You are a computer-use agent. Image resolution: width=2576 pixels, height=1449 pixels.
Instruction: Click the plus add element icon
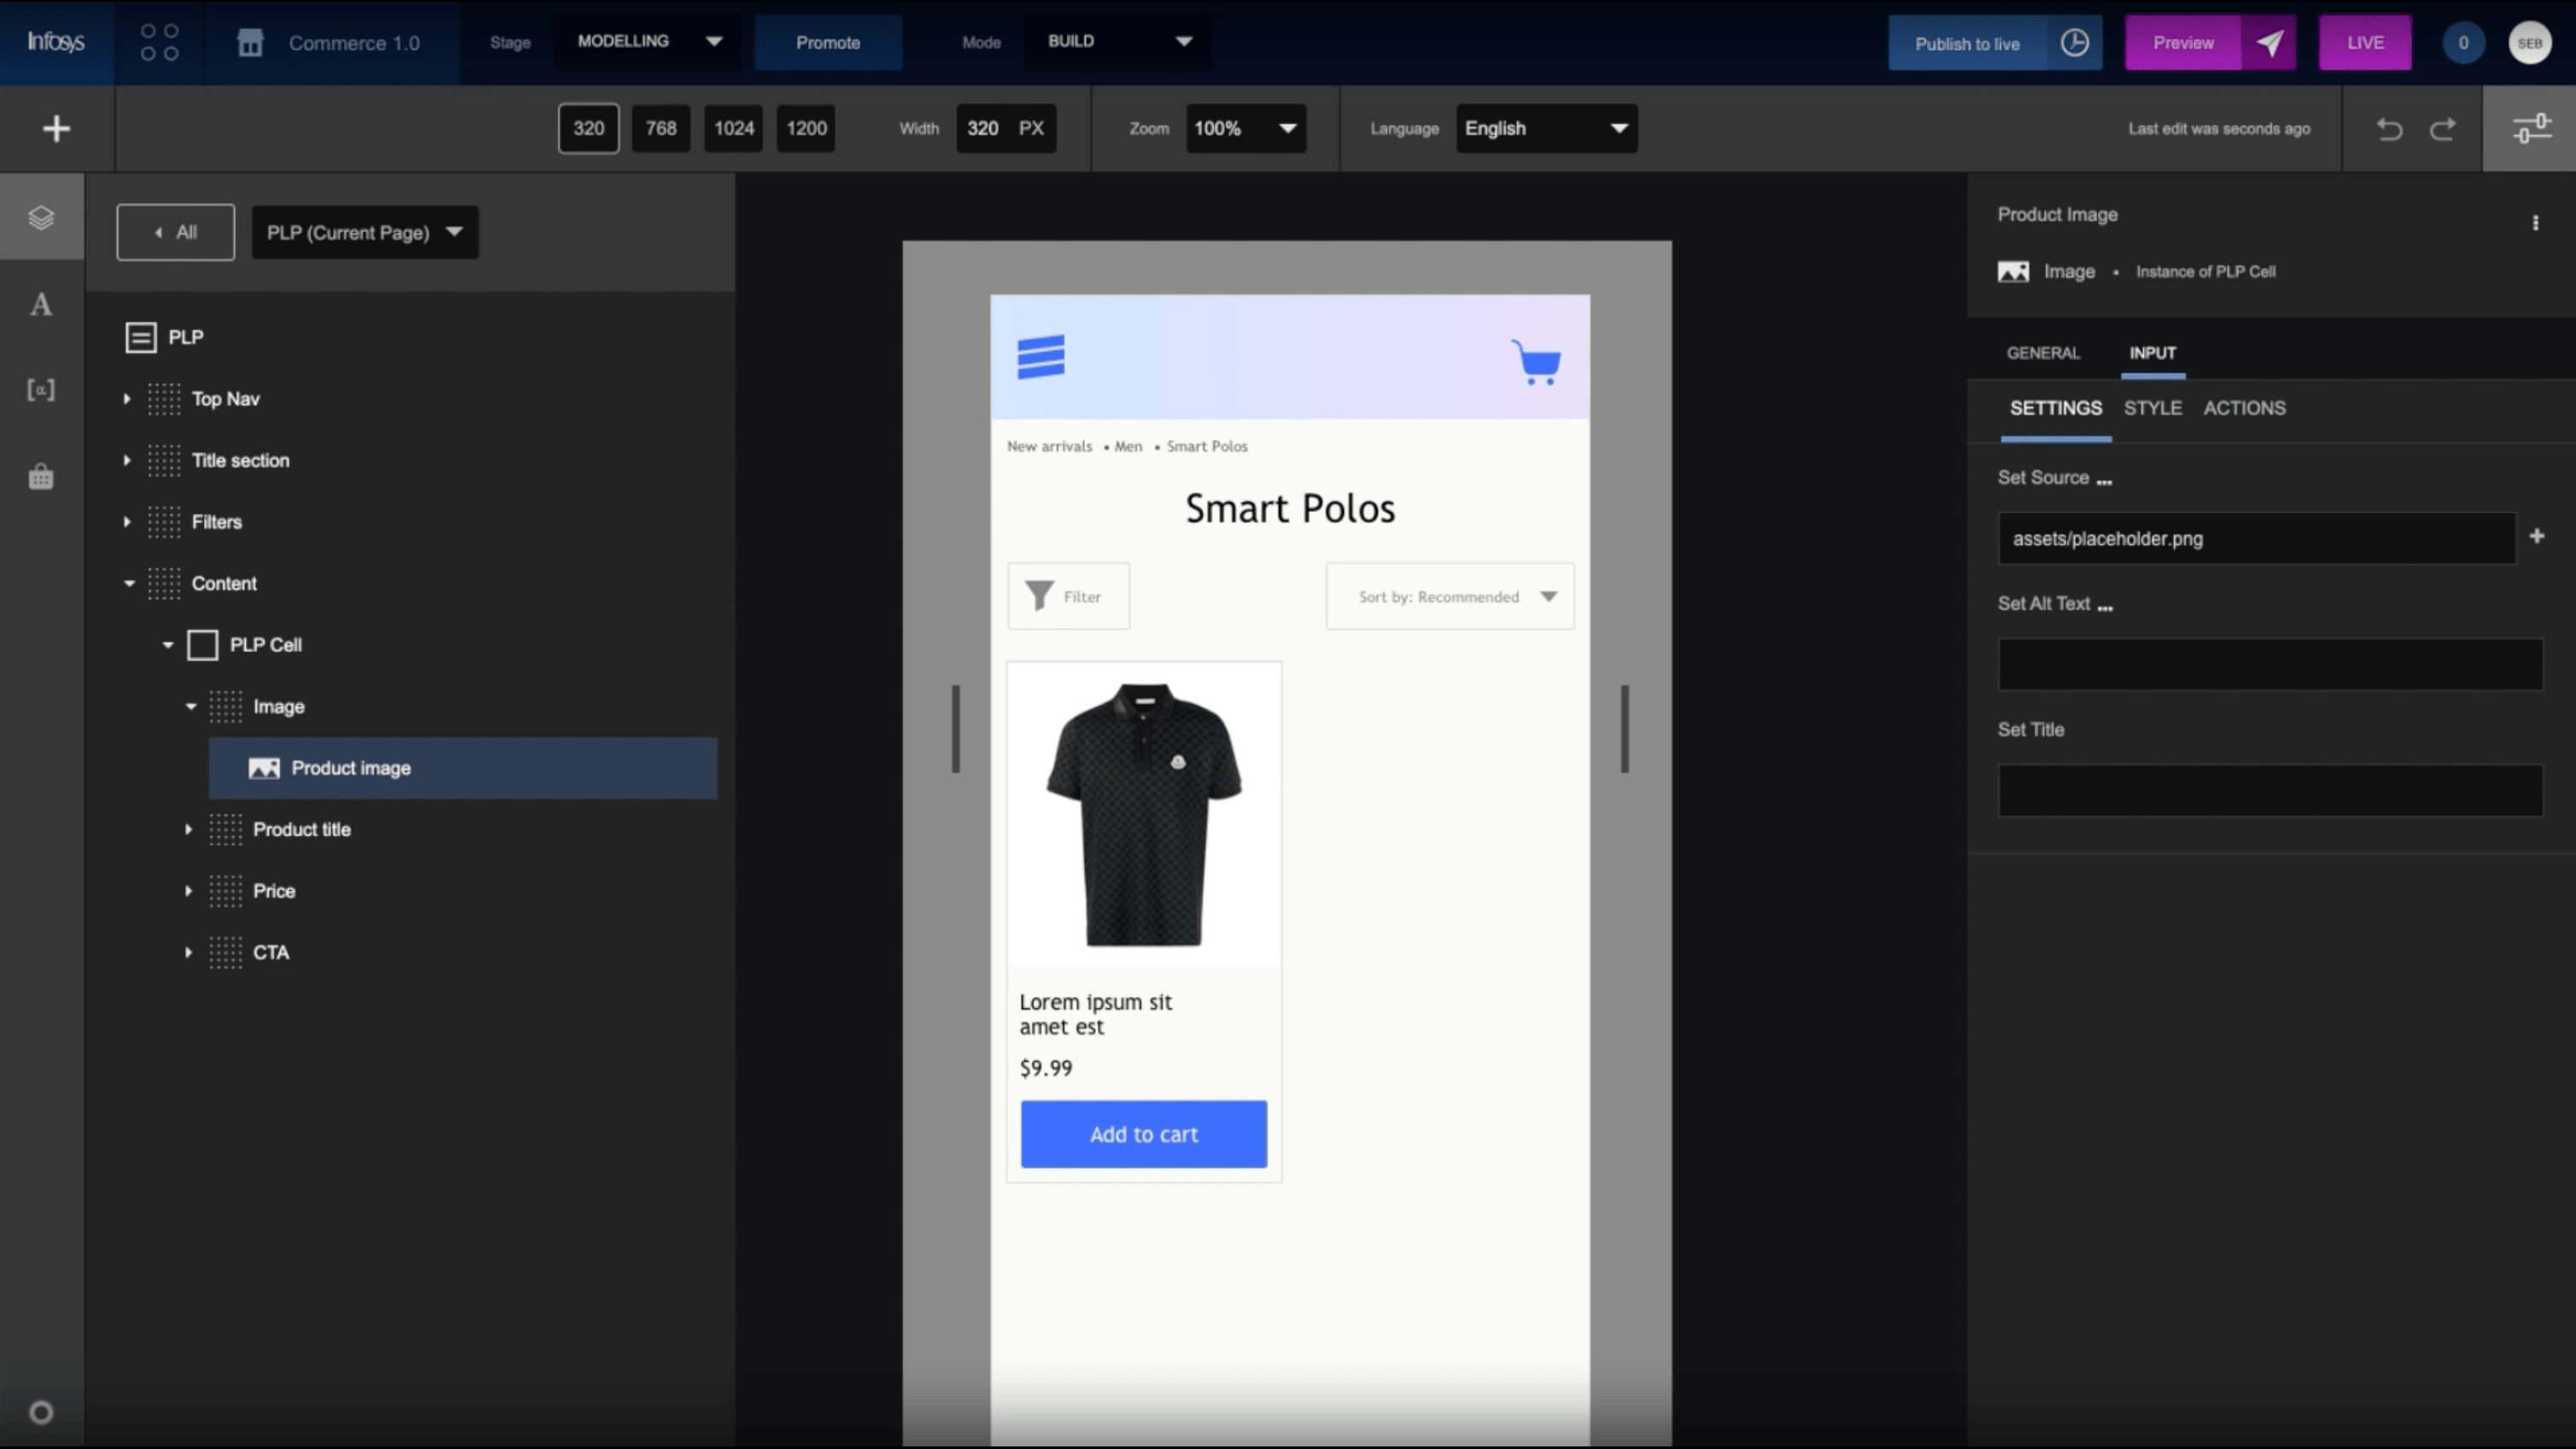coord(56,128)
